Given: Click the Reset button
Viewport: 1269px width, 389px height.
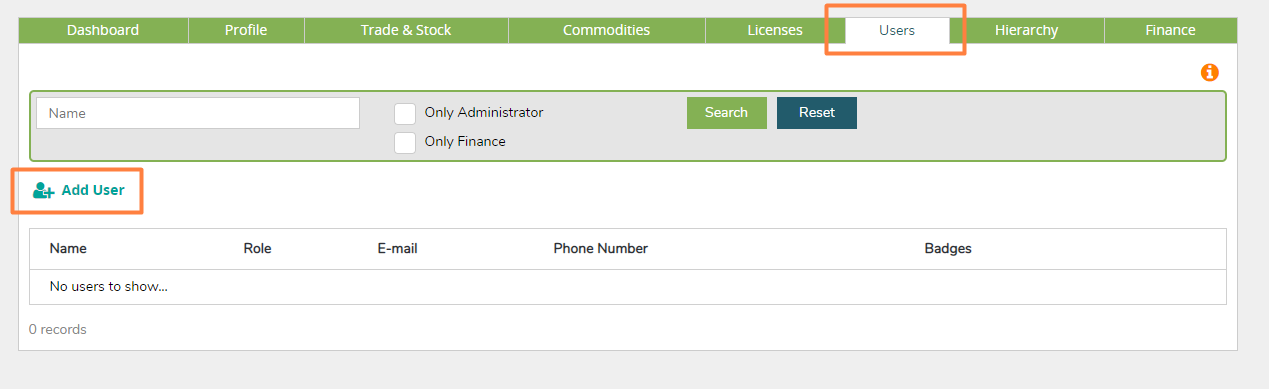Looking at the screenshot, I should [817, 113].
